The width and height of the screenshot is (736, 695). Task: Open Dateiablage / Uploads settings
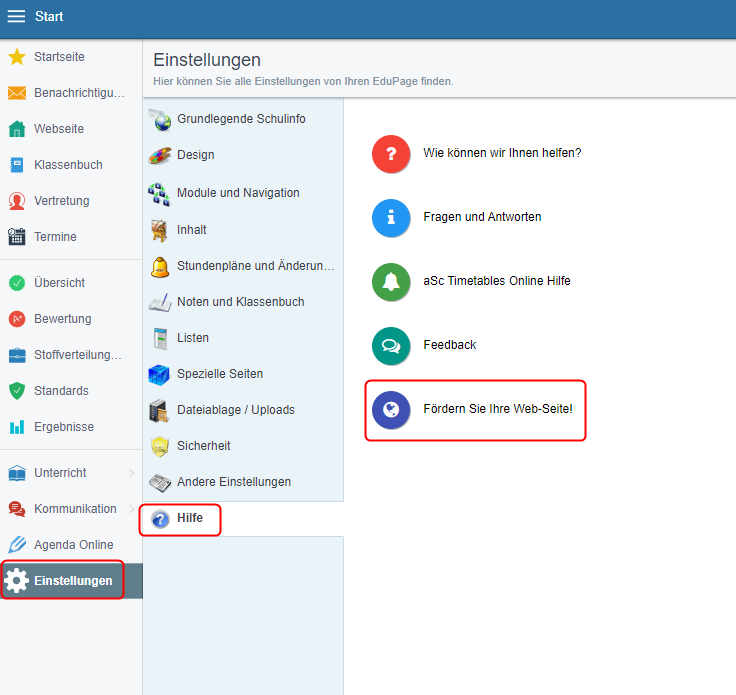click(x=243, y=410)
